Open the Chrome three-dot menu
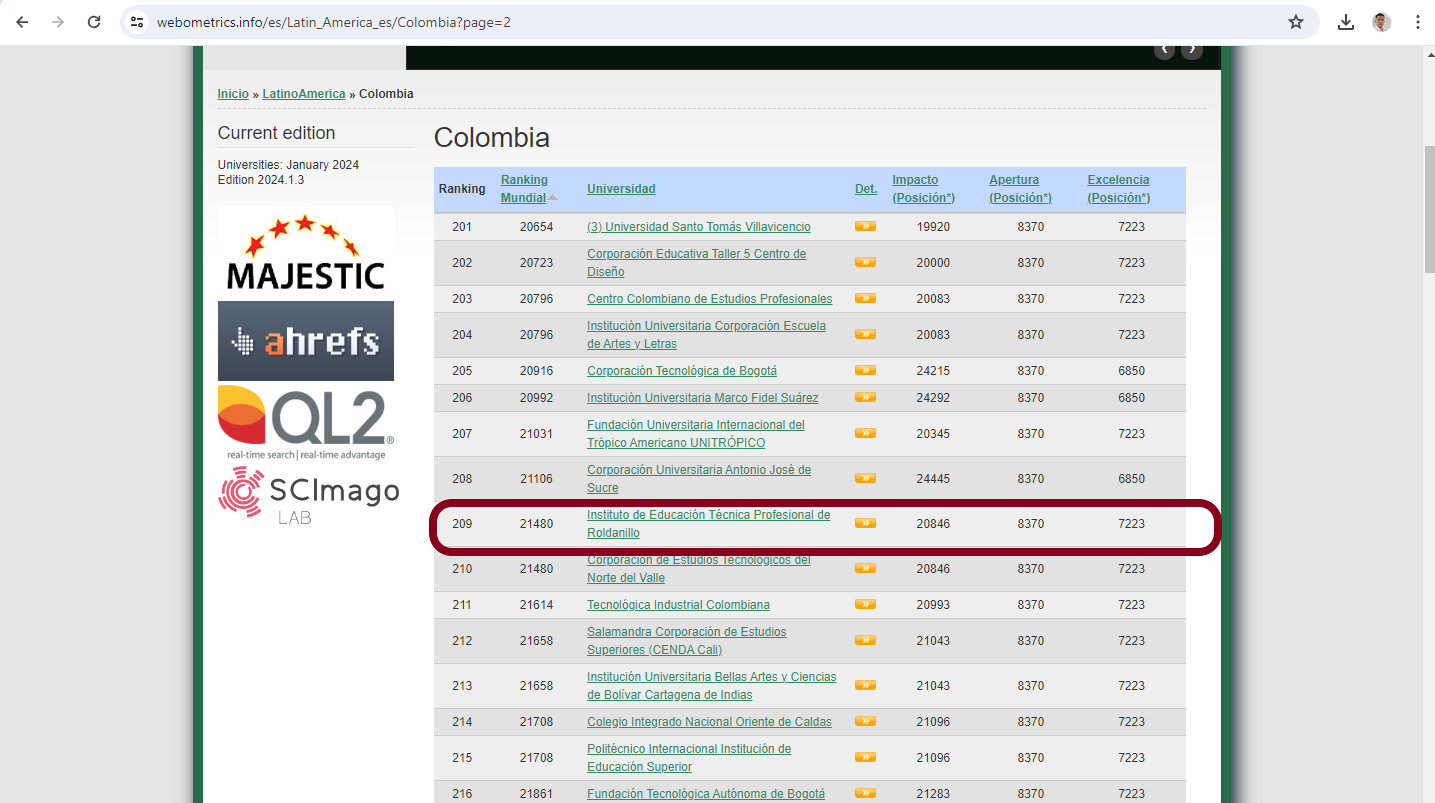Image resolution: width=1435 pixels, height=803 pixels. tap(1417, 22)
